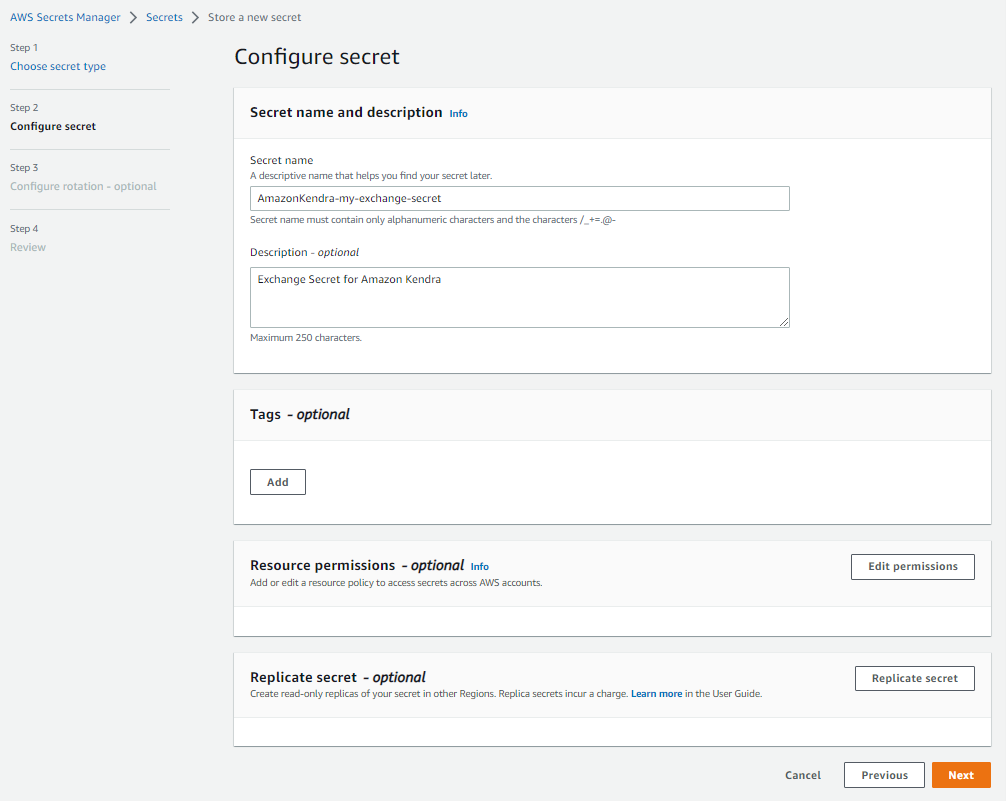The width and height of the screenshot is (1006, 801).
Task: Click the AWS Secrets Manager breadcrumb
Action: 65,17
